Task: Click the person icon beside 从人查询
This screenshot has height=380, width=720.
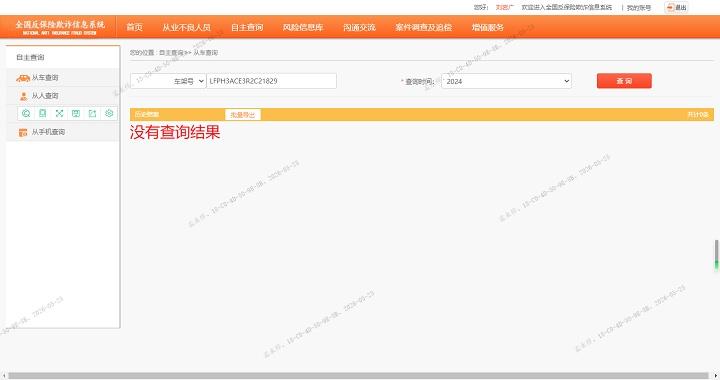Action: 23,96
